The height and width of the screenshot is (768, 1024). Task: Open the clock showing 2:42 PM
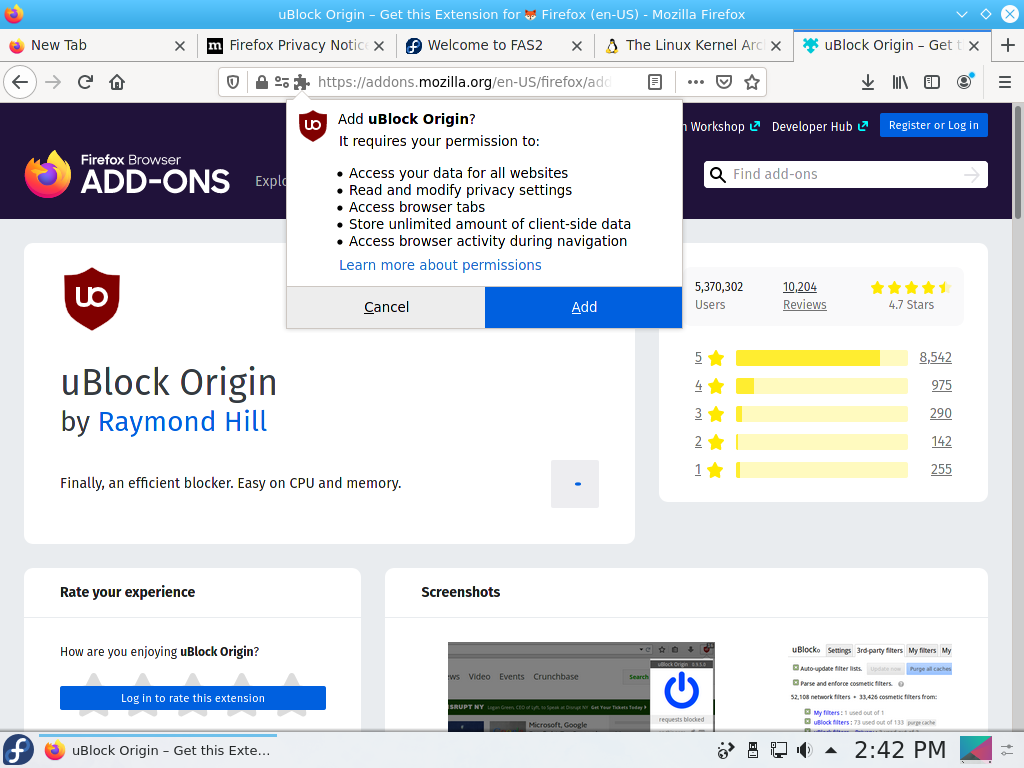900,750
